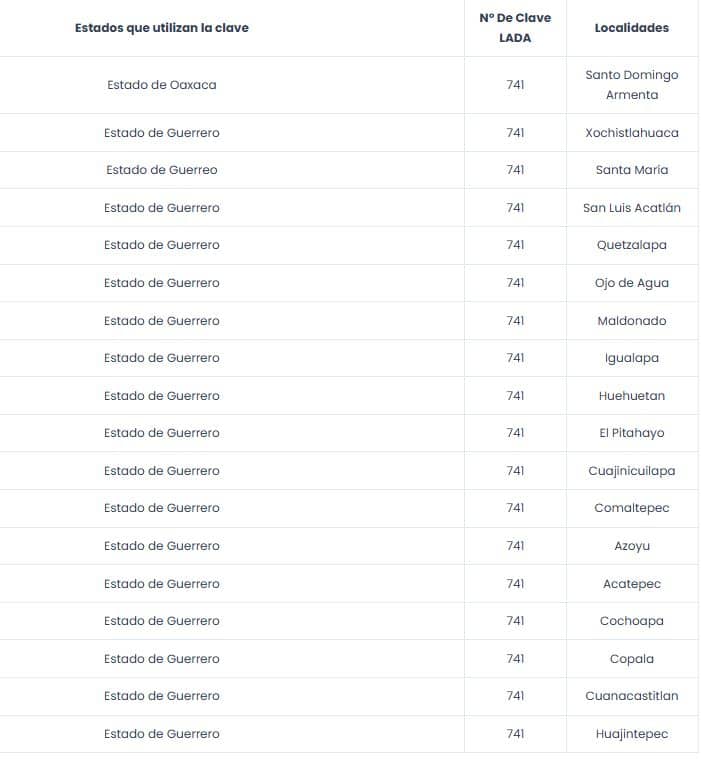This screenshot has height=759, width=701.
Task: Select the 'Santo Domingo Armenta' locality cell
Action: tap(632, 85)
